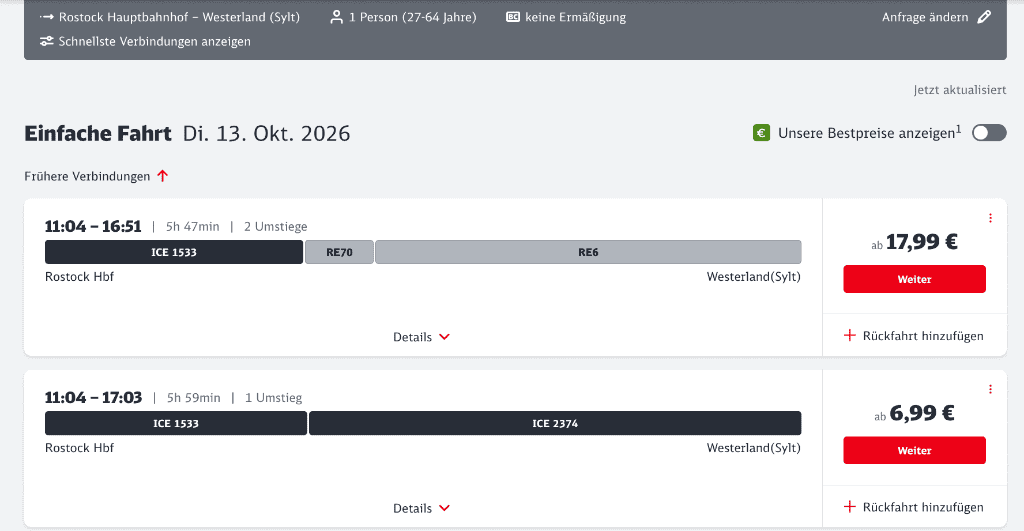Image resolution: width=1024 pixels, height=531 pixels.
Task: Select the RE6 segment bar
Action: pyautogui.click(x=588, y=252)
